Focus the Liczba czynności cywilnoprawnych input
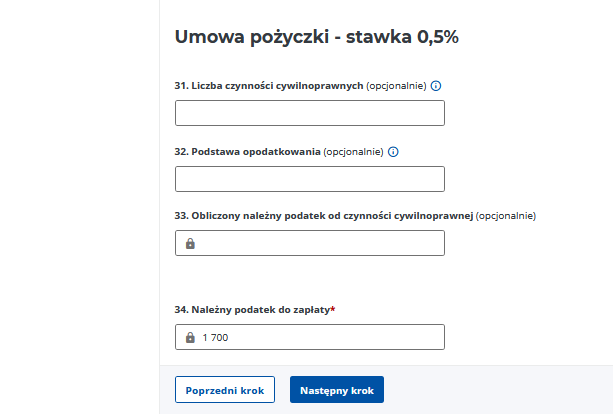The width and height of the screenshot is (613, 420). pos(310,113)
